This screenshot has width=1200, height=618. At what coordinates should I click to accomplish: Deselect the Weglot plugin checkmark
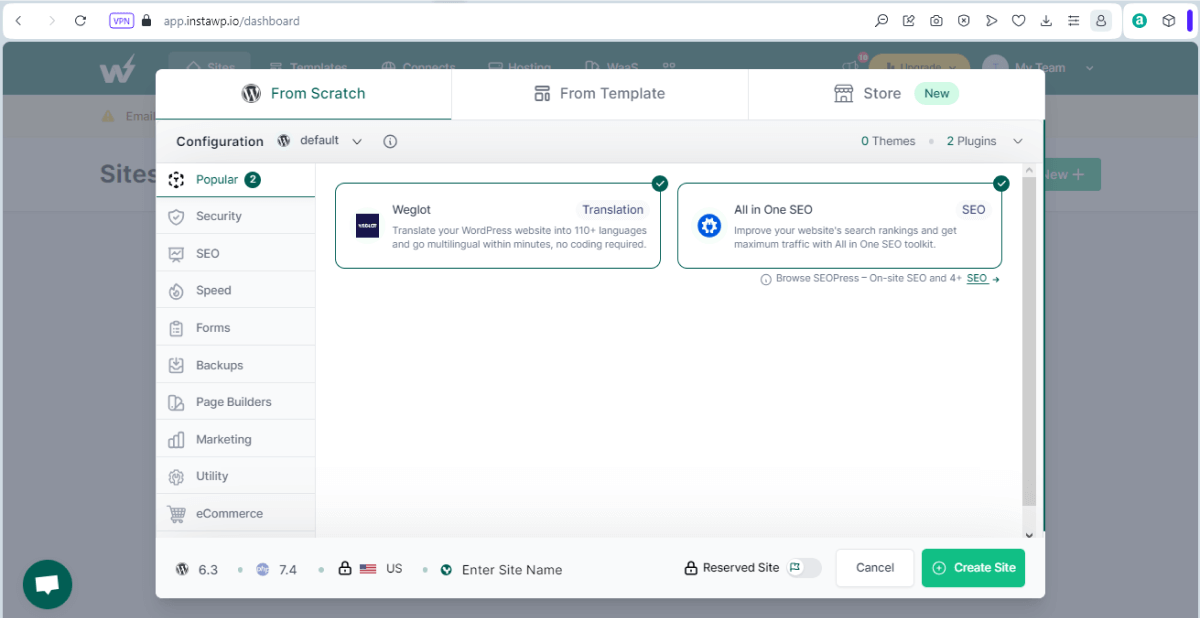(x=660, y=183)
